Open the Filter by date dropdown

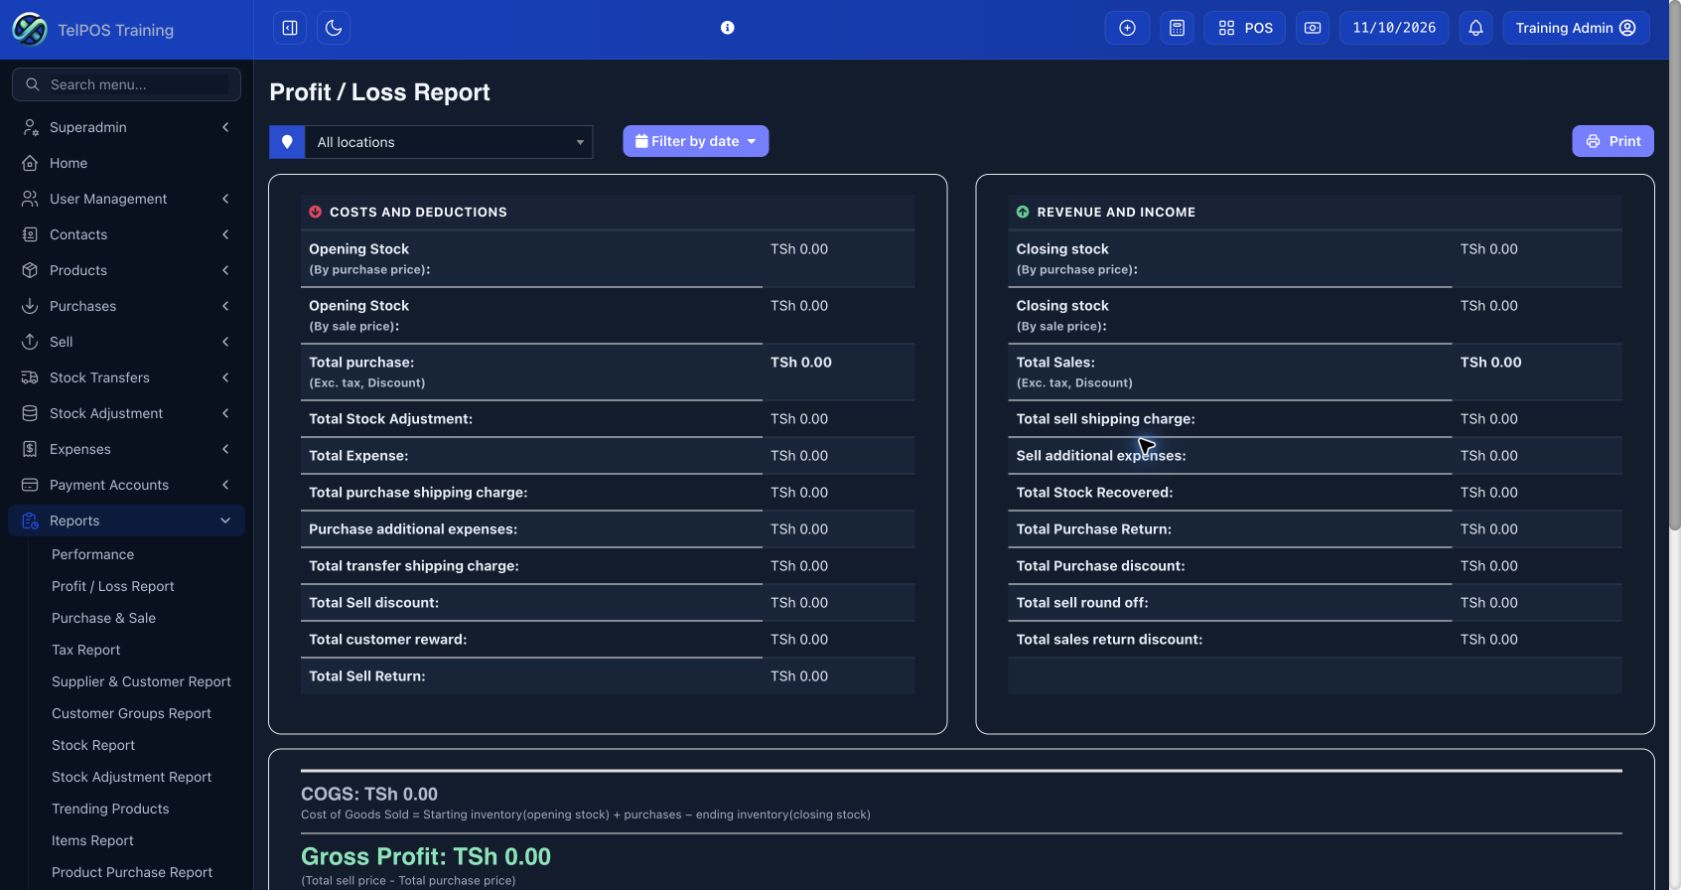pyautogui.click(x=696, y=141)
